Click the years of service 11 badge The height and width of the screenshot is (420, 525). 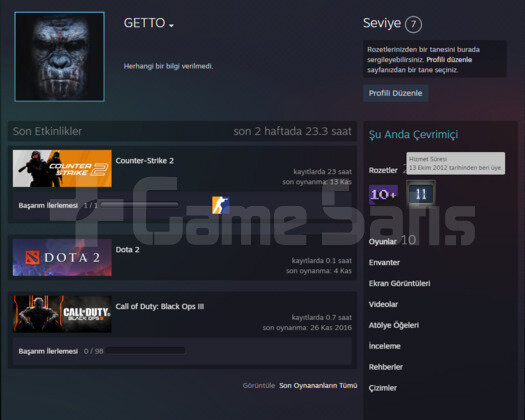(421, 194)
